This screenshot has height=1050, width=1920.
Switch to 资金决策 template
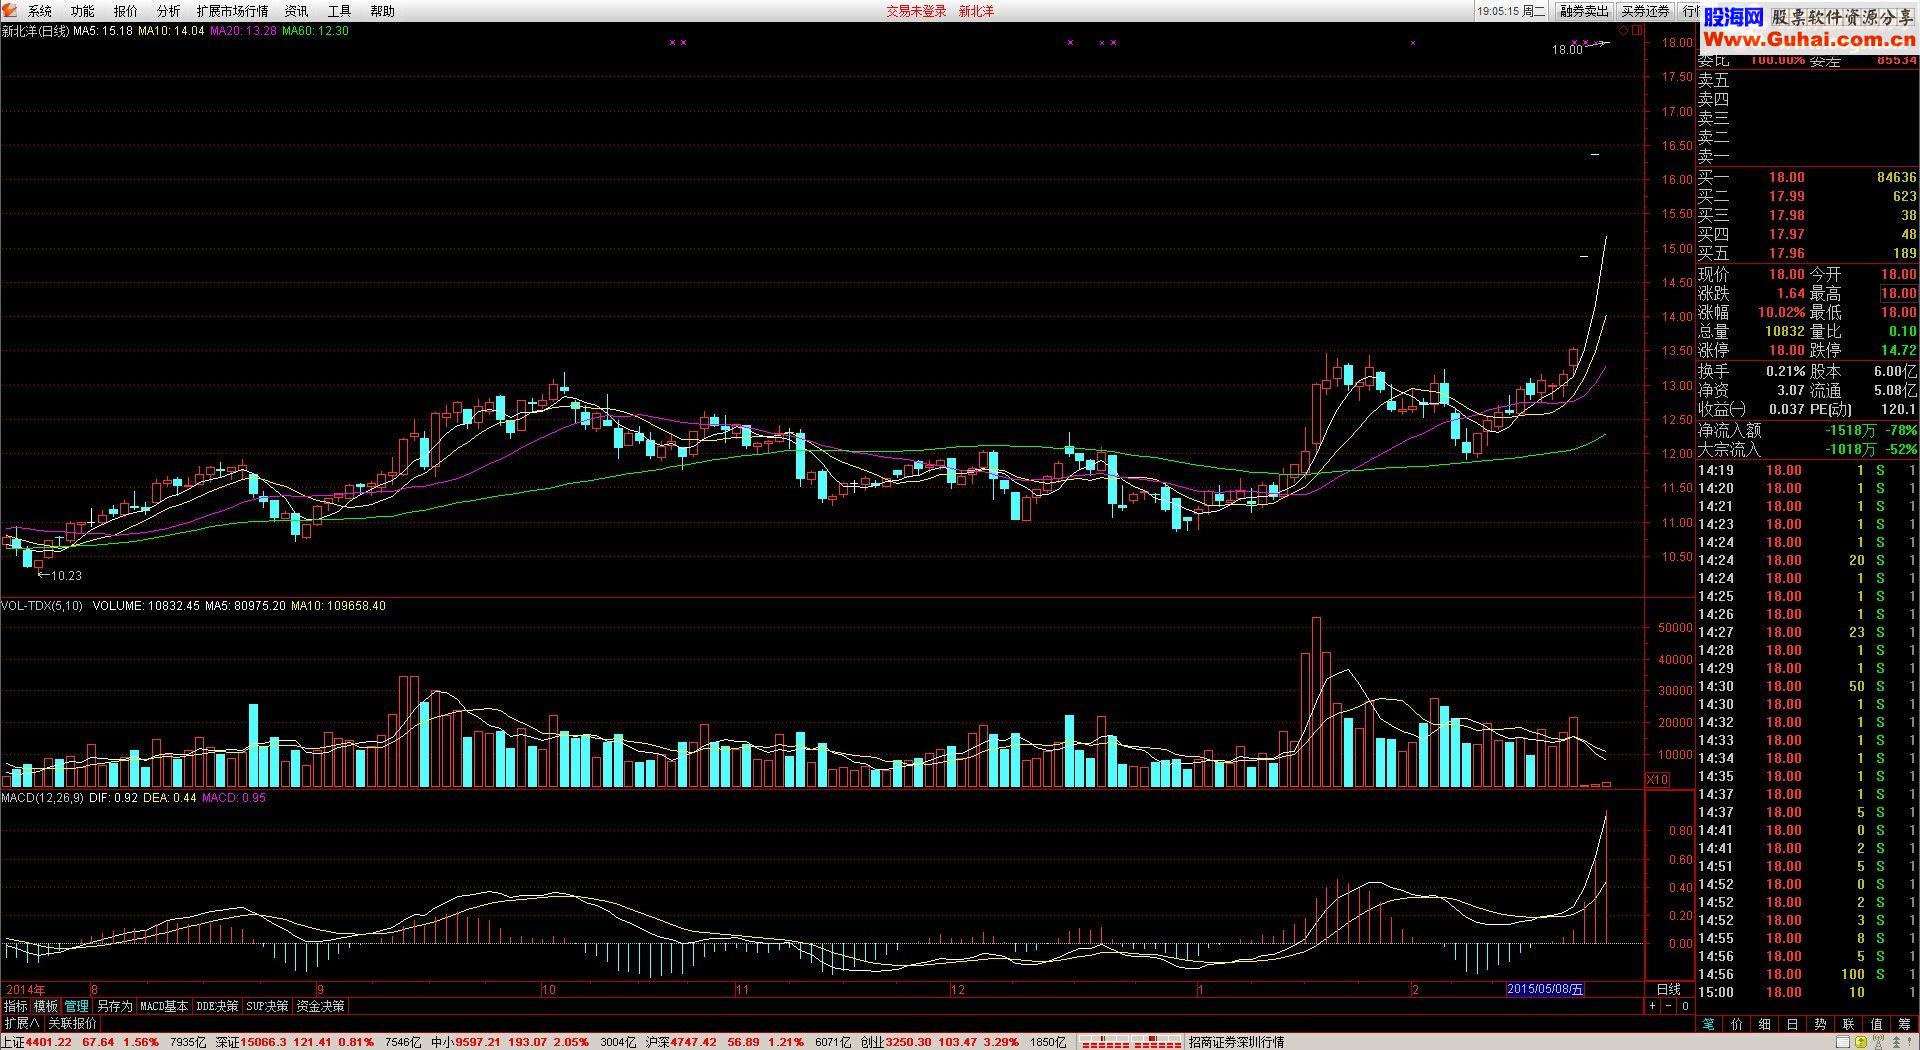coord(320,1006)
